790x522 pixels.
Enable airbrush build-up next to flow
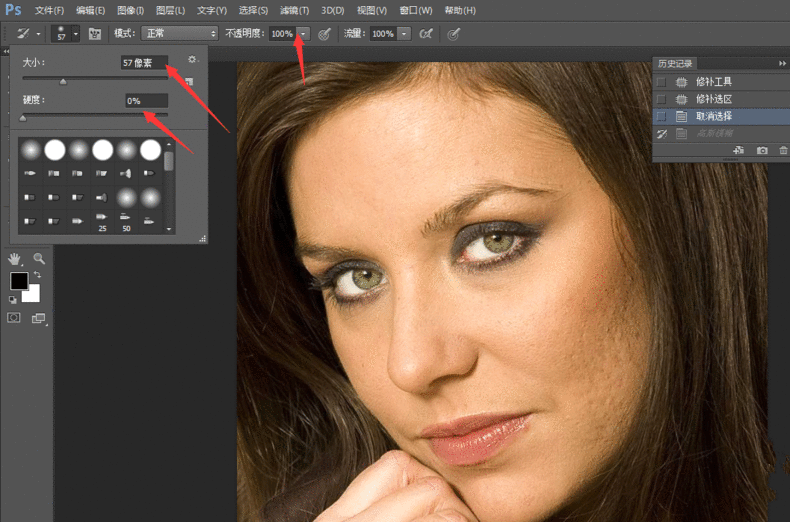[426, 33]
